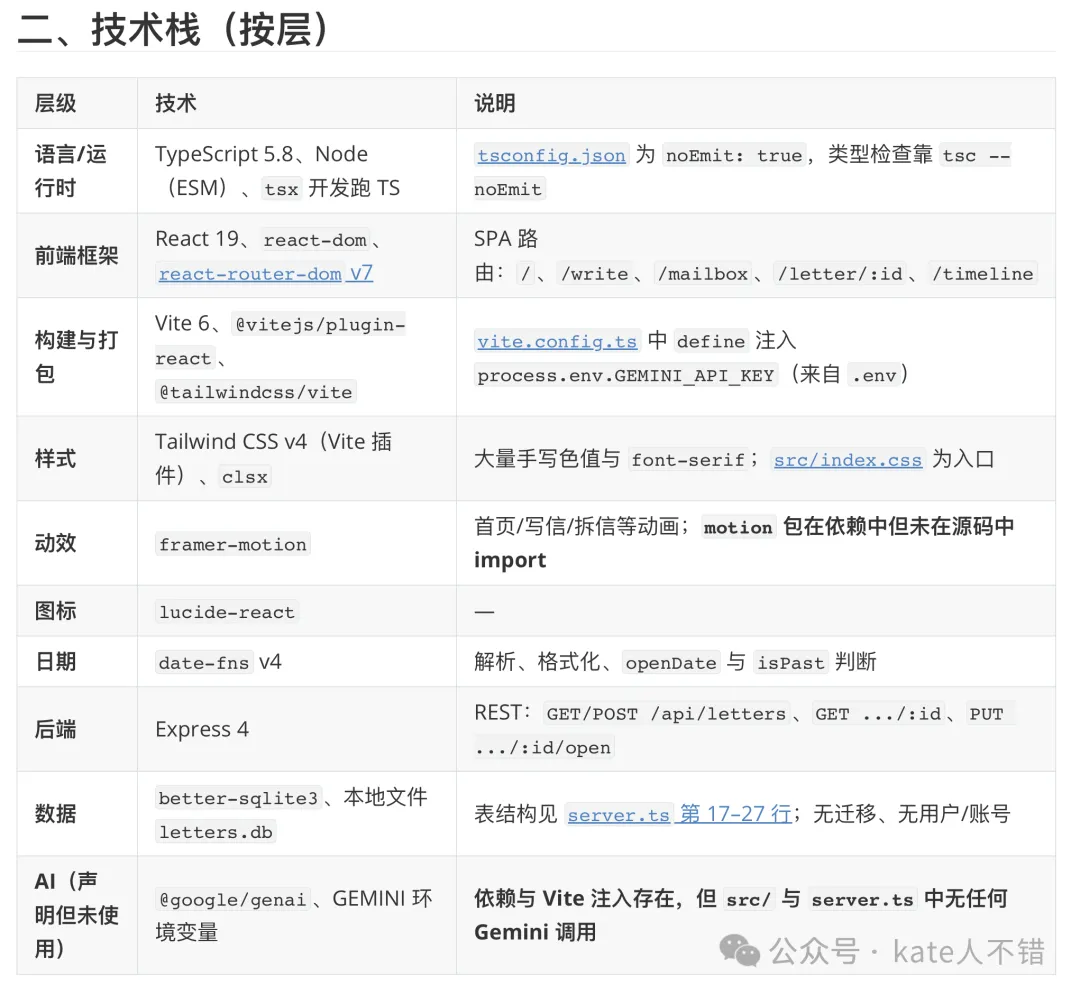Open the src/index.css link

pos(847,460)
